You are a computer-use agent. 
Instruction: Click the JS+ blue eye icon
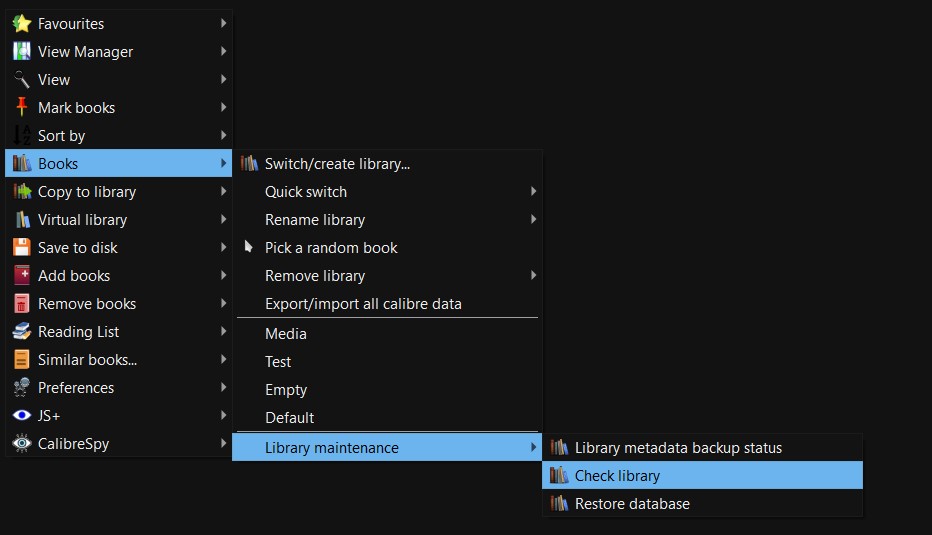click(x=21, y=416)
